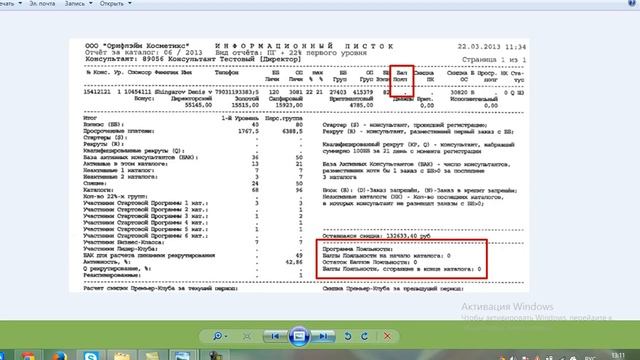Open the Печать dropdown menu
The height and width of the screenshot is (360, 640).
point(10,3)
